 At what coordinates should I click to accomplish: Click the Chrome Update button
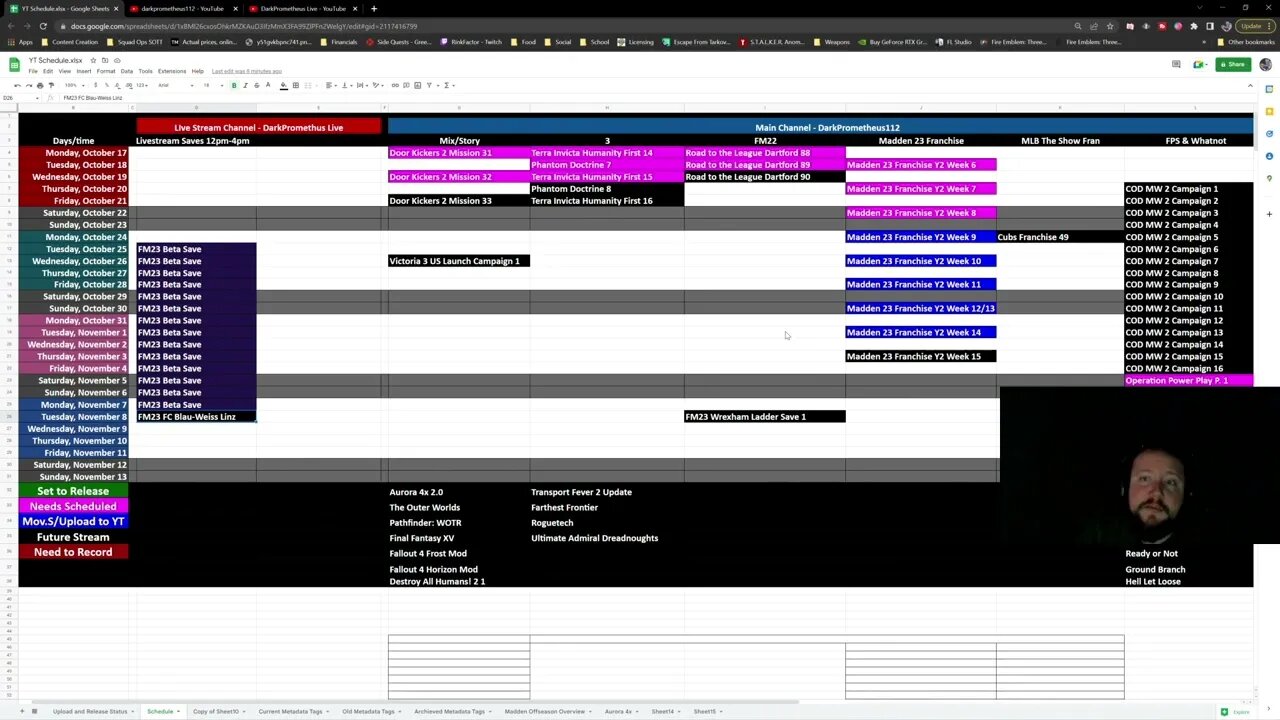(1253, 26)
